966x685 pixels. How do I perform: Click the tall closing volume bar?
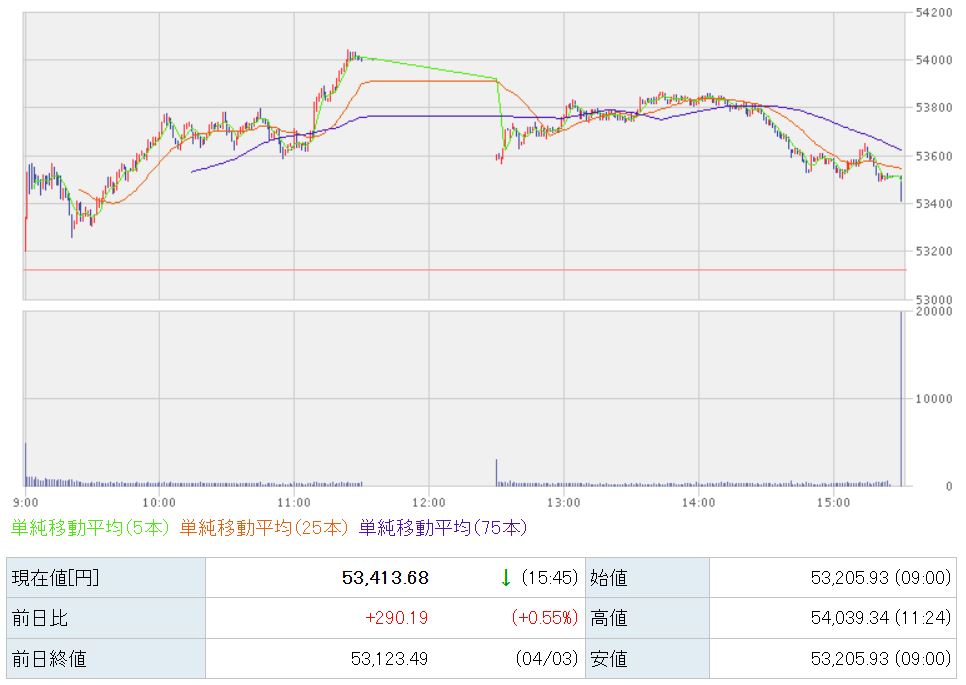coord(902,400)
